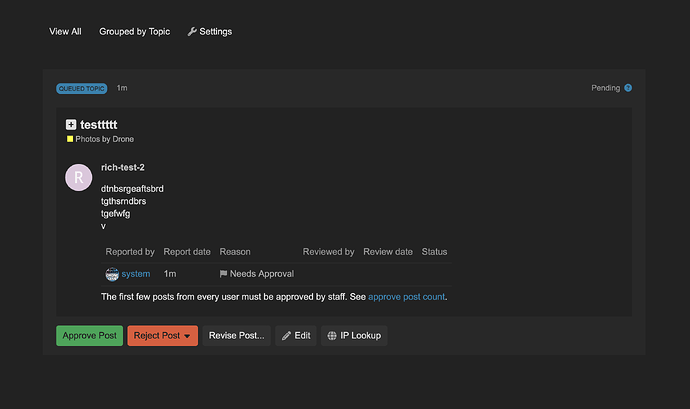Image resolution: width=690 pixels, height=409 pixels.
Task: Click the Report date column header
Action: click(x=187, y=252)
